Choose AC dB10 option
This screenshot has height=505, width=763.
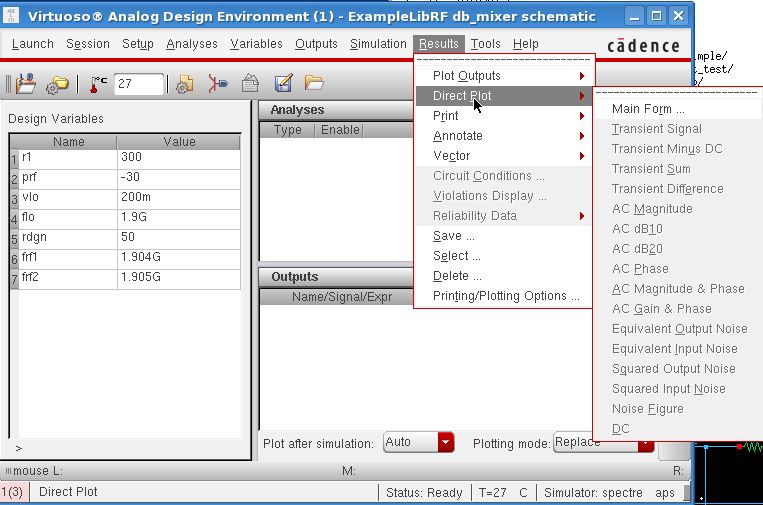tap(678, 229)
